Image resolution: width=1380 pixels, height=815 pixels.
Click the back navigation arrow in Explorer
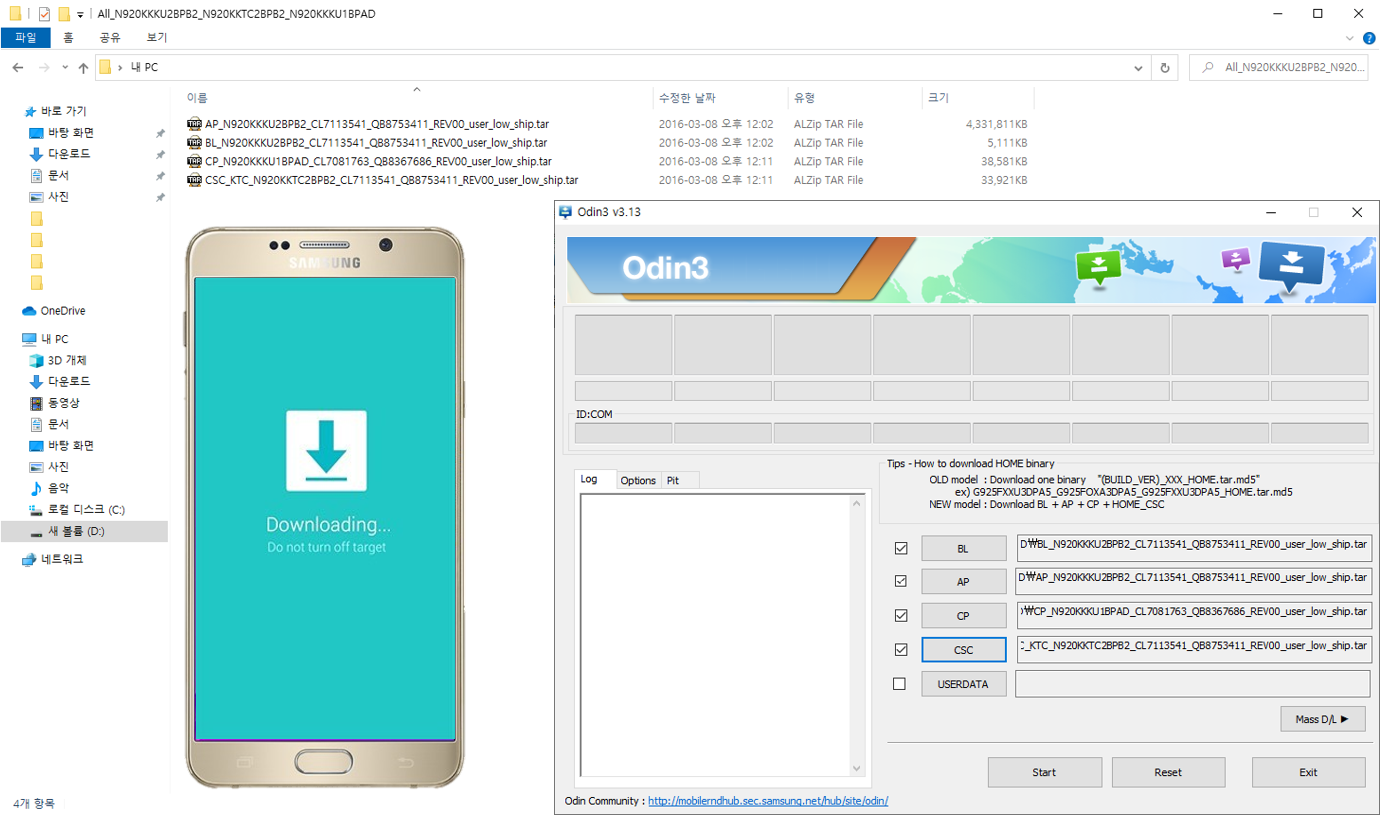point(18,68)
